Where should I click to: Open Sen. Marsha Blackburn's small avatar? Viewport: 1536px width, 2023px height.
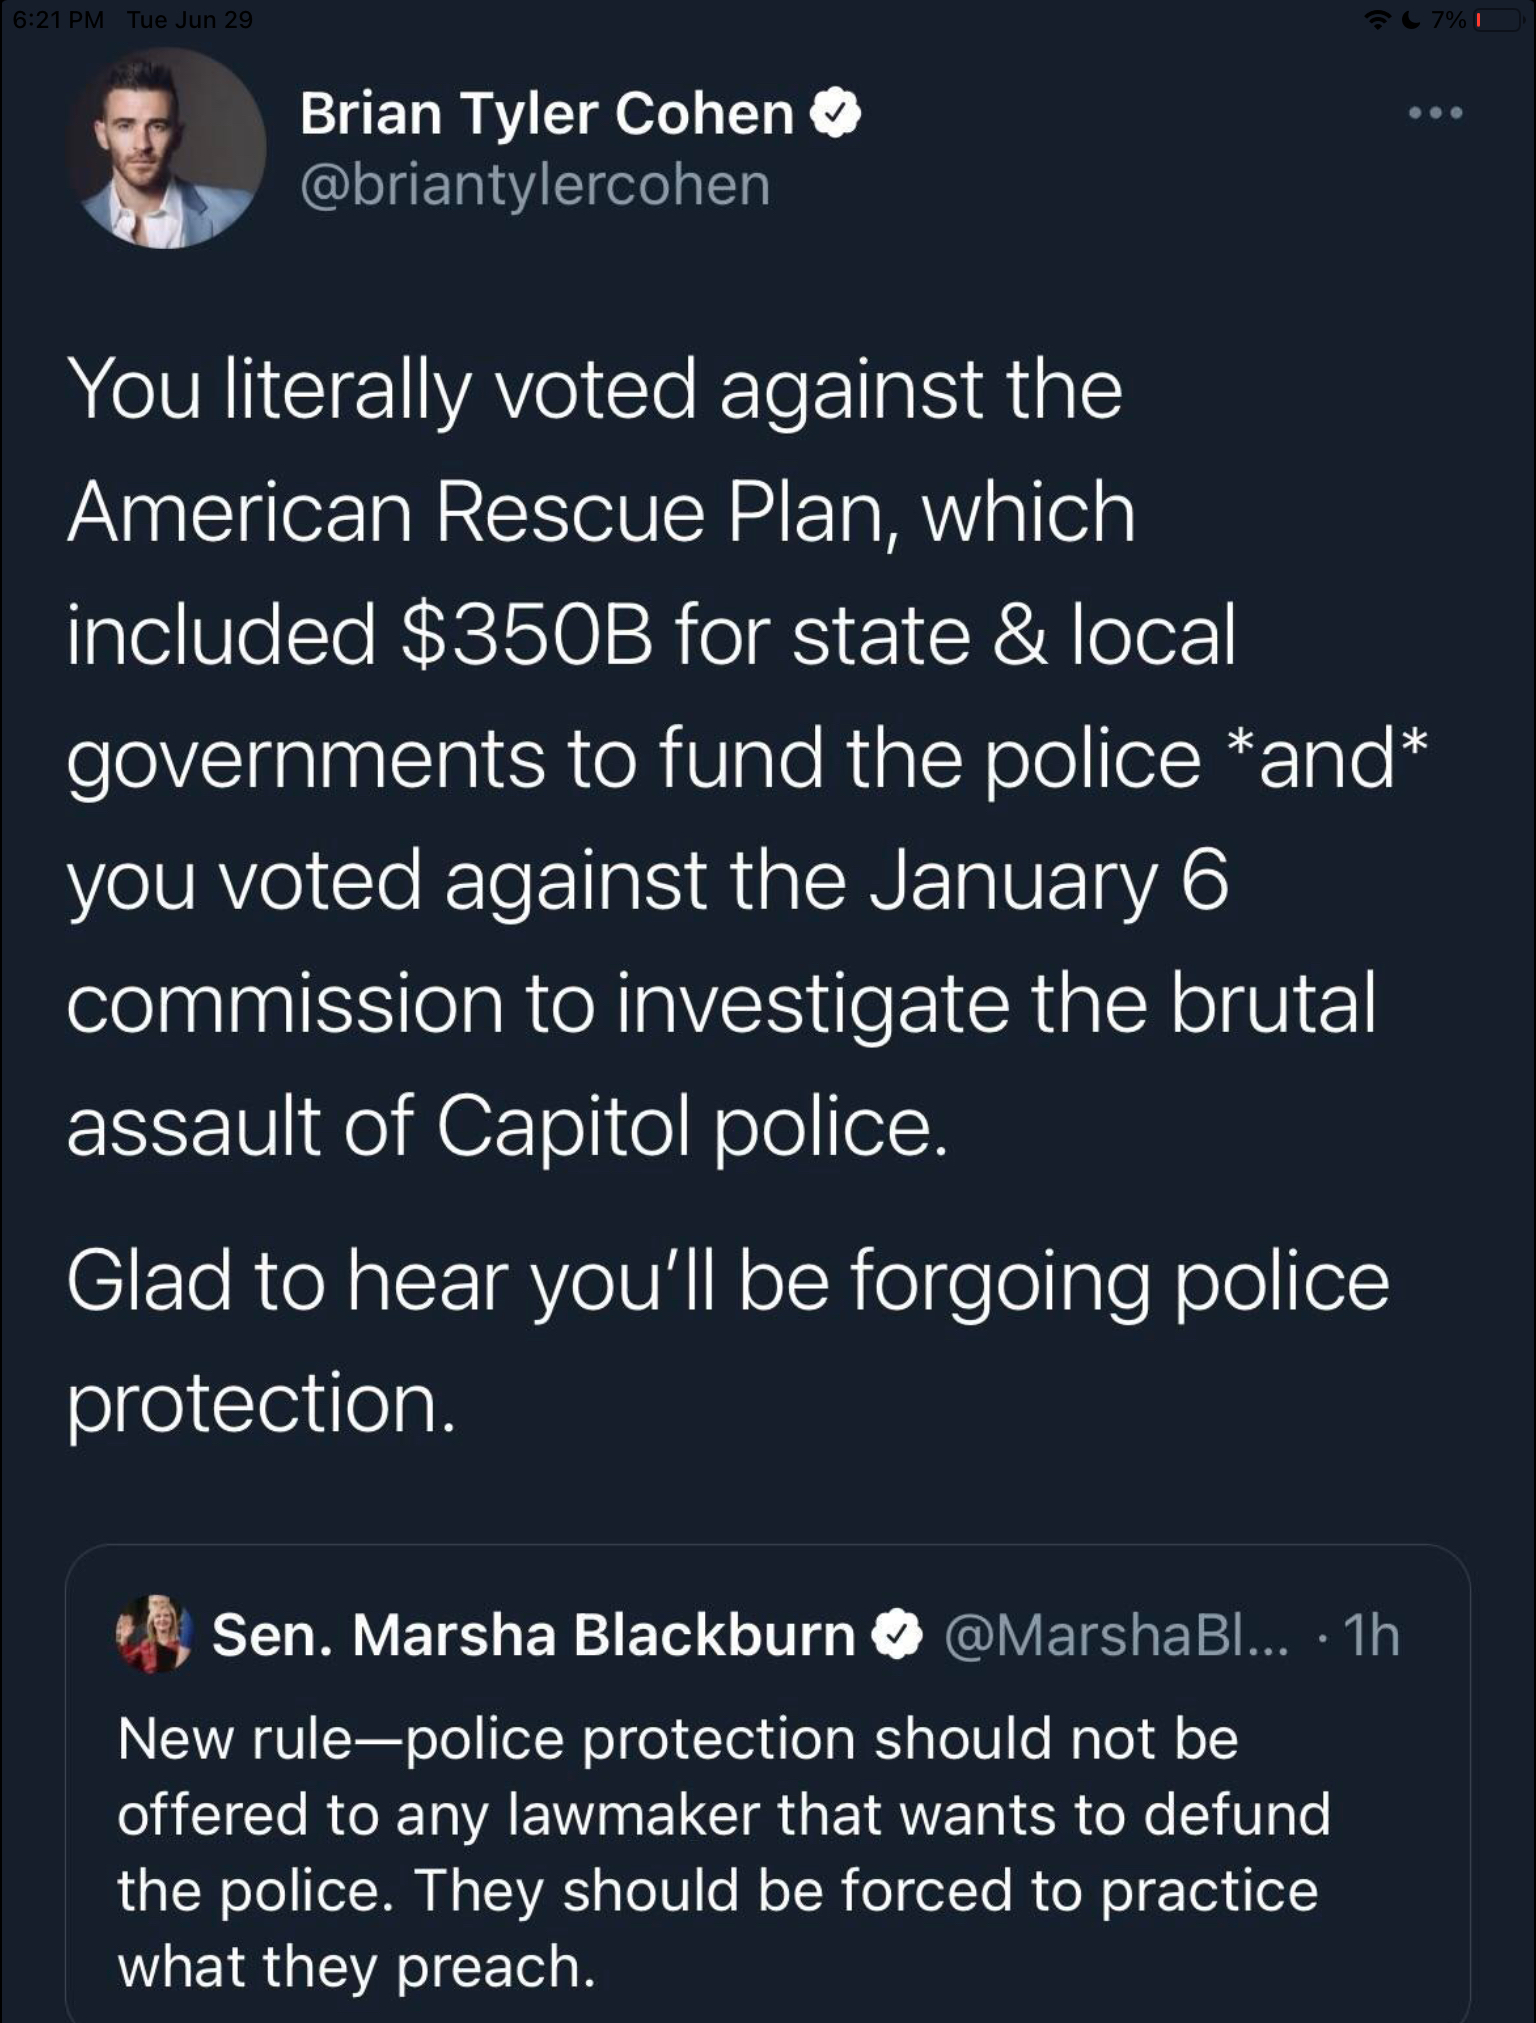pos(154,1633)
